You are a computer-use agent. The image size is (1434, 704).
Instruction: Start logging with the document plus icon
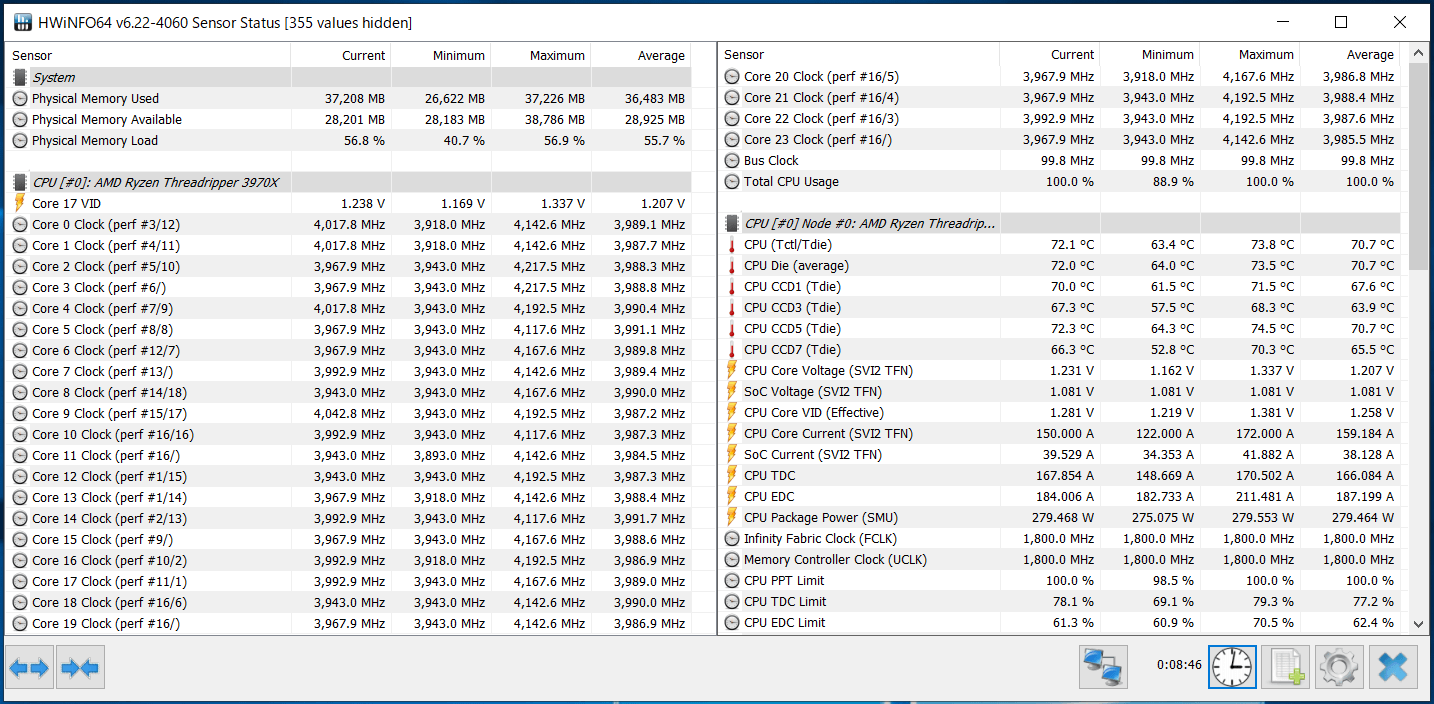pos(1285,667)
